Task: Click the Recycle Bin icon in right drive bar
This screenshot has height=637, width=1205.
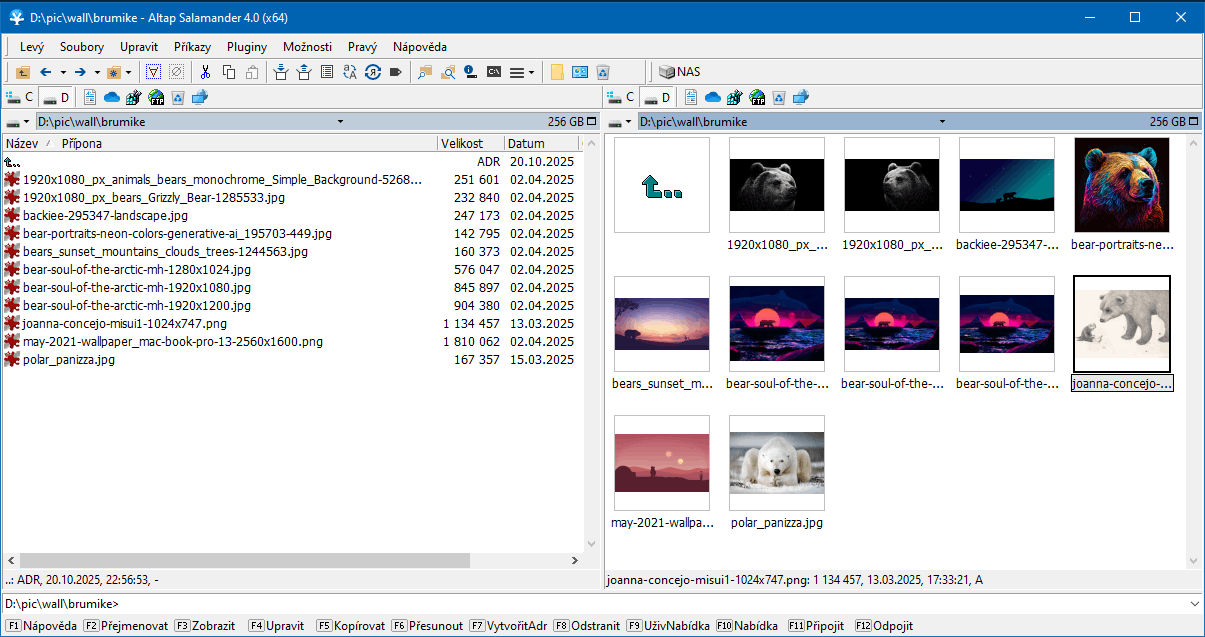Action: (x=778, y=97)
